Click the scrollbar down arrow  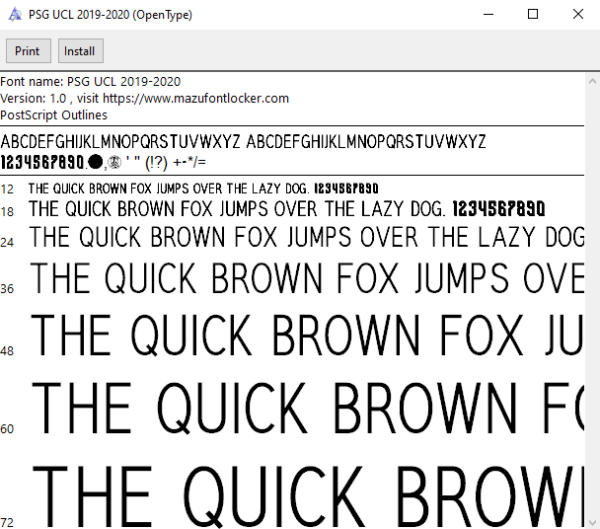(x=592, y=522)
